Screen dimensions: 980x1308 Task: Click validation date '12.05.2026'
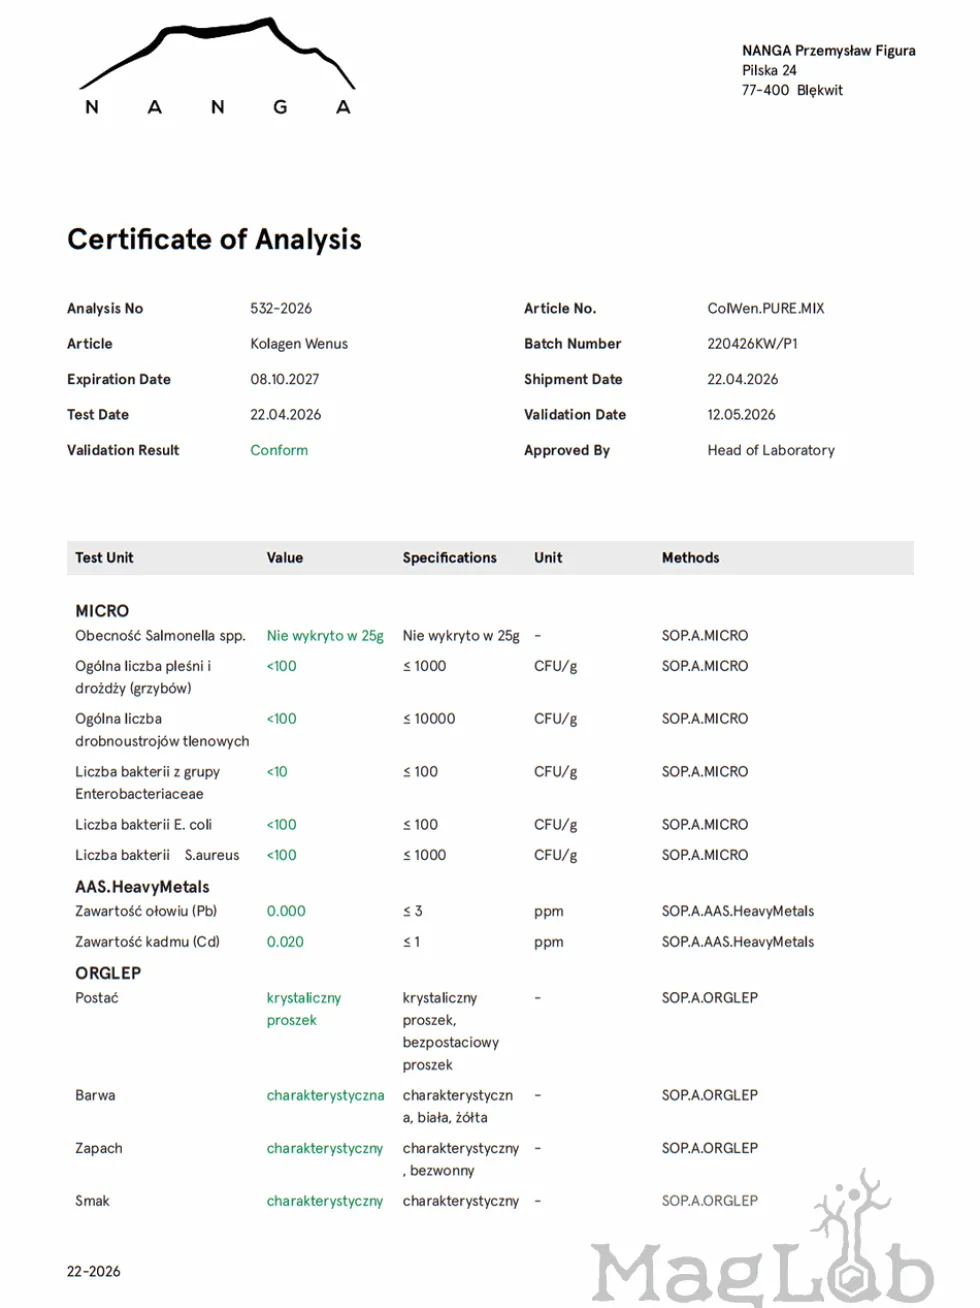click(x=741, y=414)
